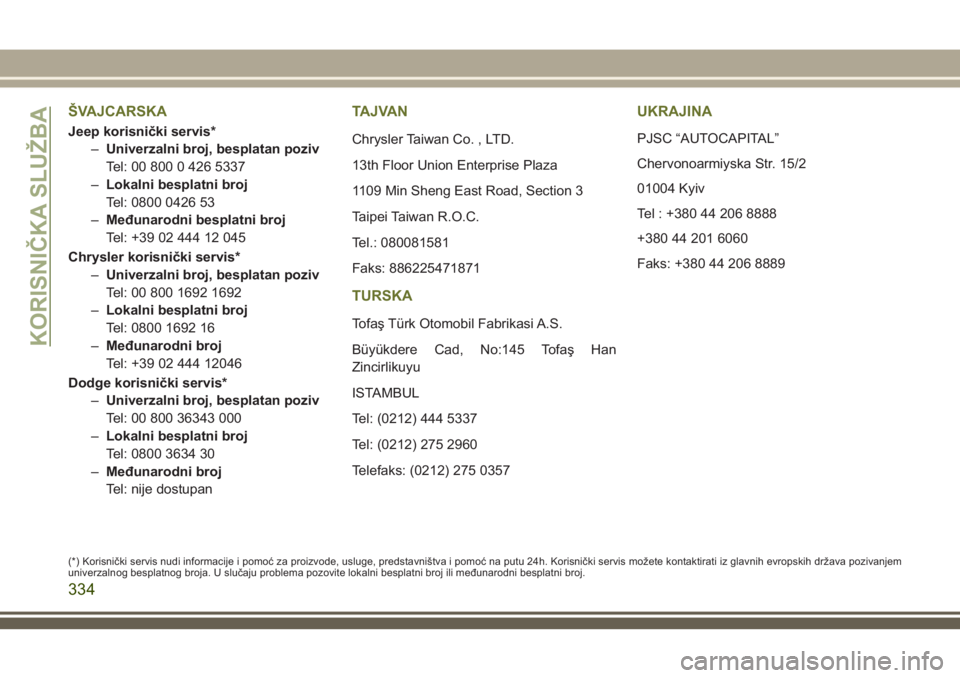Click 'Međunarodni broj' under Chrysler servis
This screenshot has height=678, width=960.
[x=163, y=345]
